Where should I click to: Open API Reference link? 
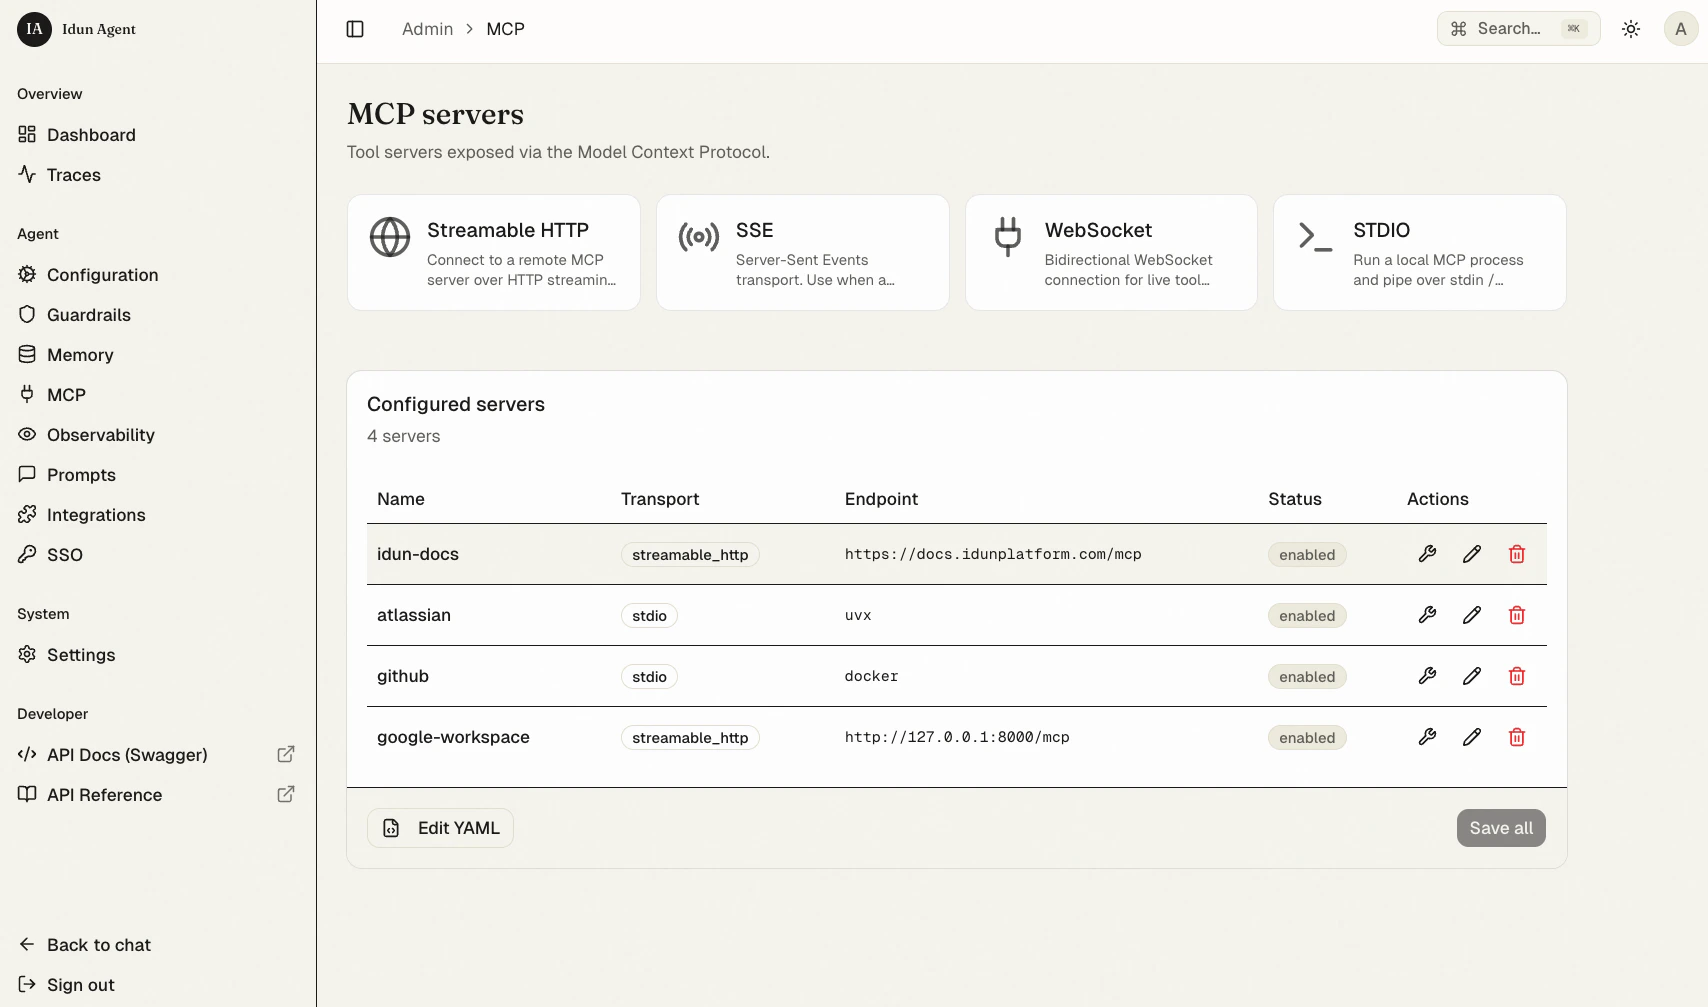[104, 795]
